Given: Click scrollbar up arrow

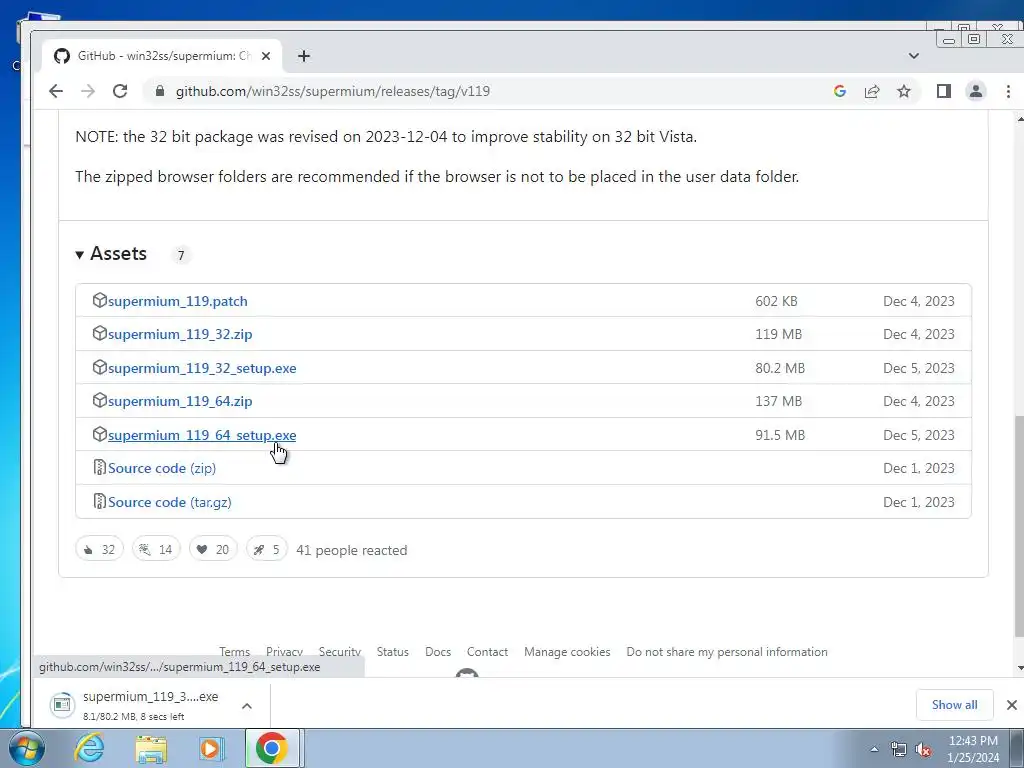Looking at the screenshot, I should coord(1019,118).
